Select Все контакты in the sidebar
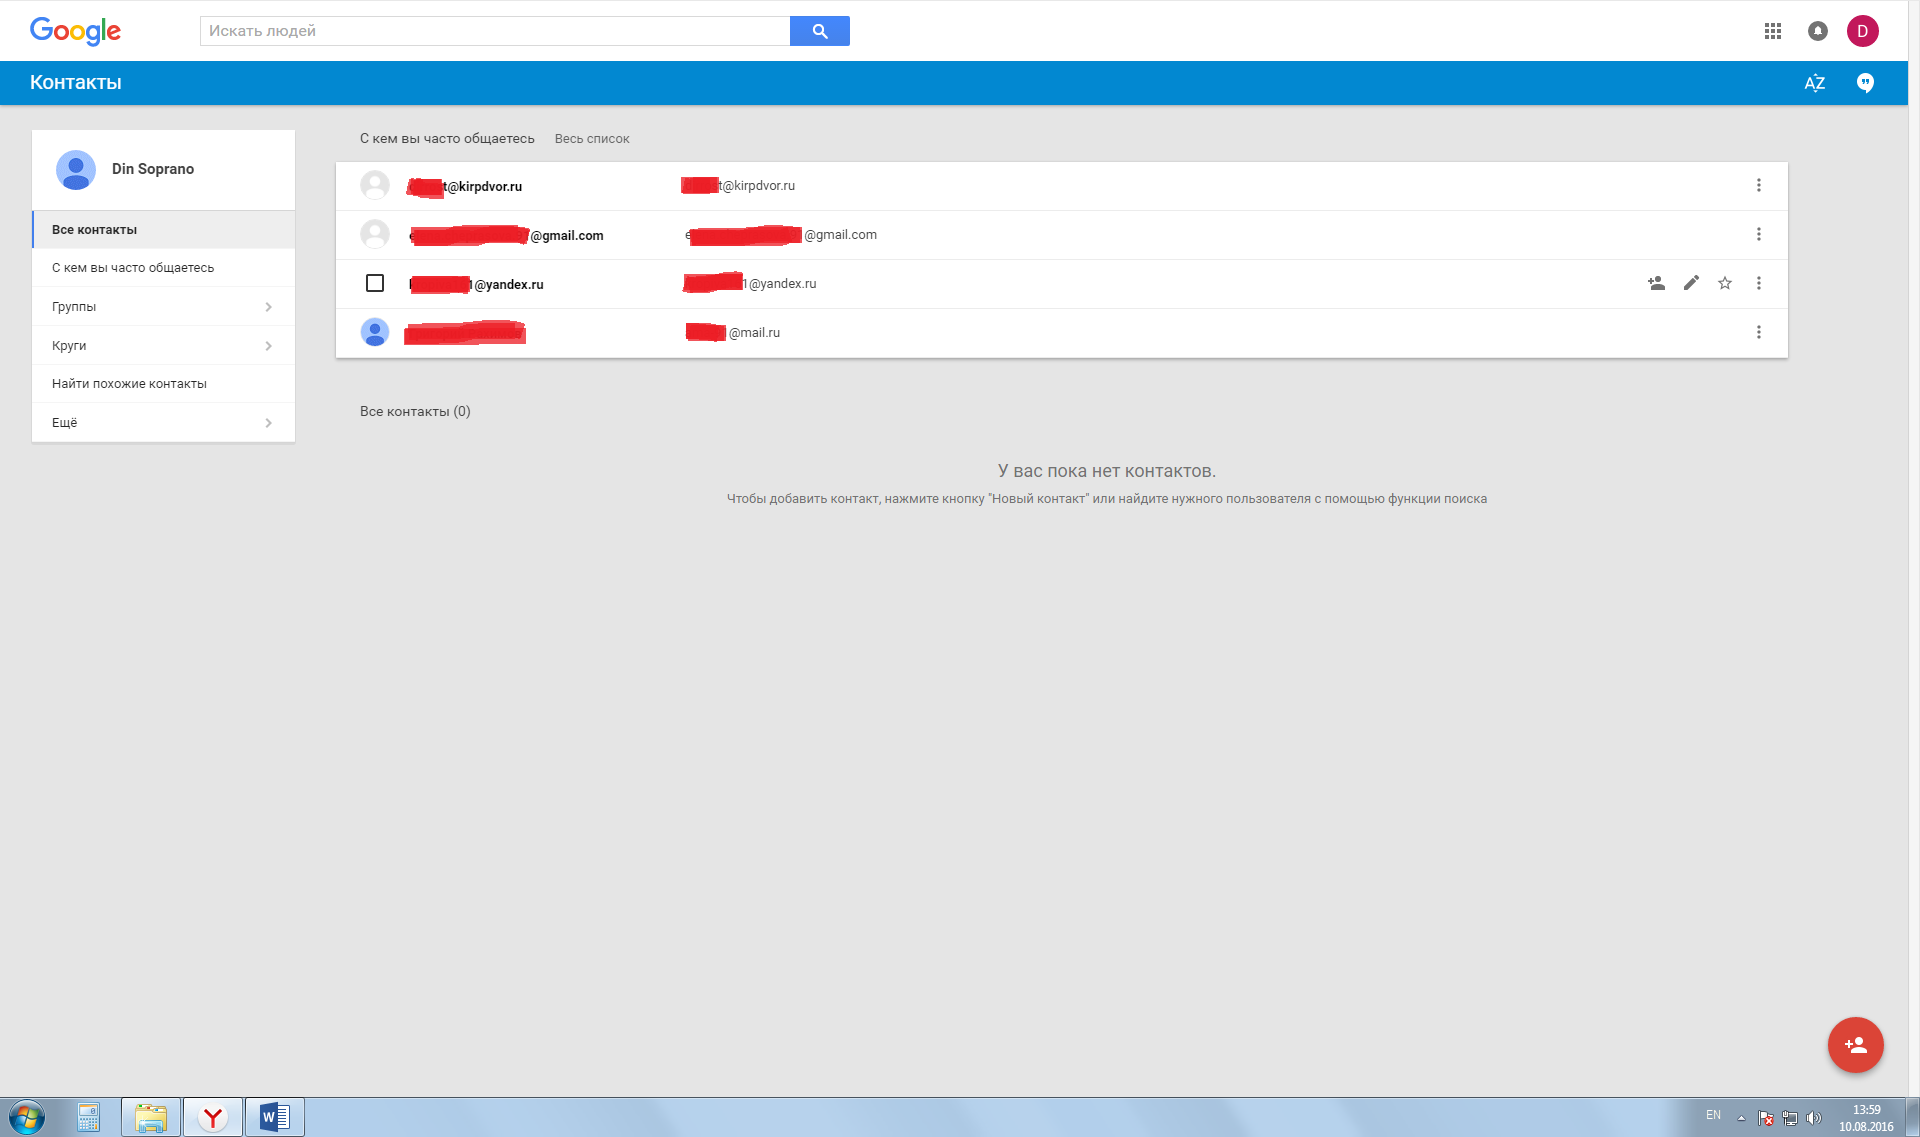Screen dimensions: 1920x1137 point(95,230)
